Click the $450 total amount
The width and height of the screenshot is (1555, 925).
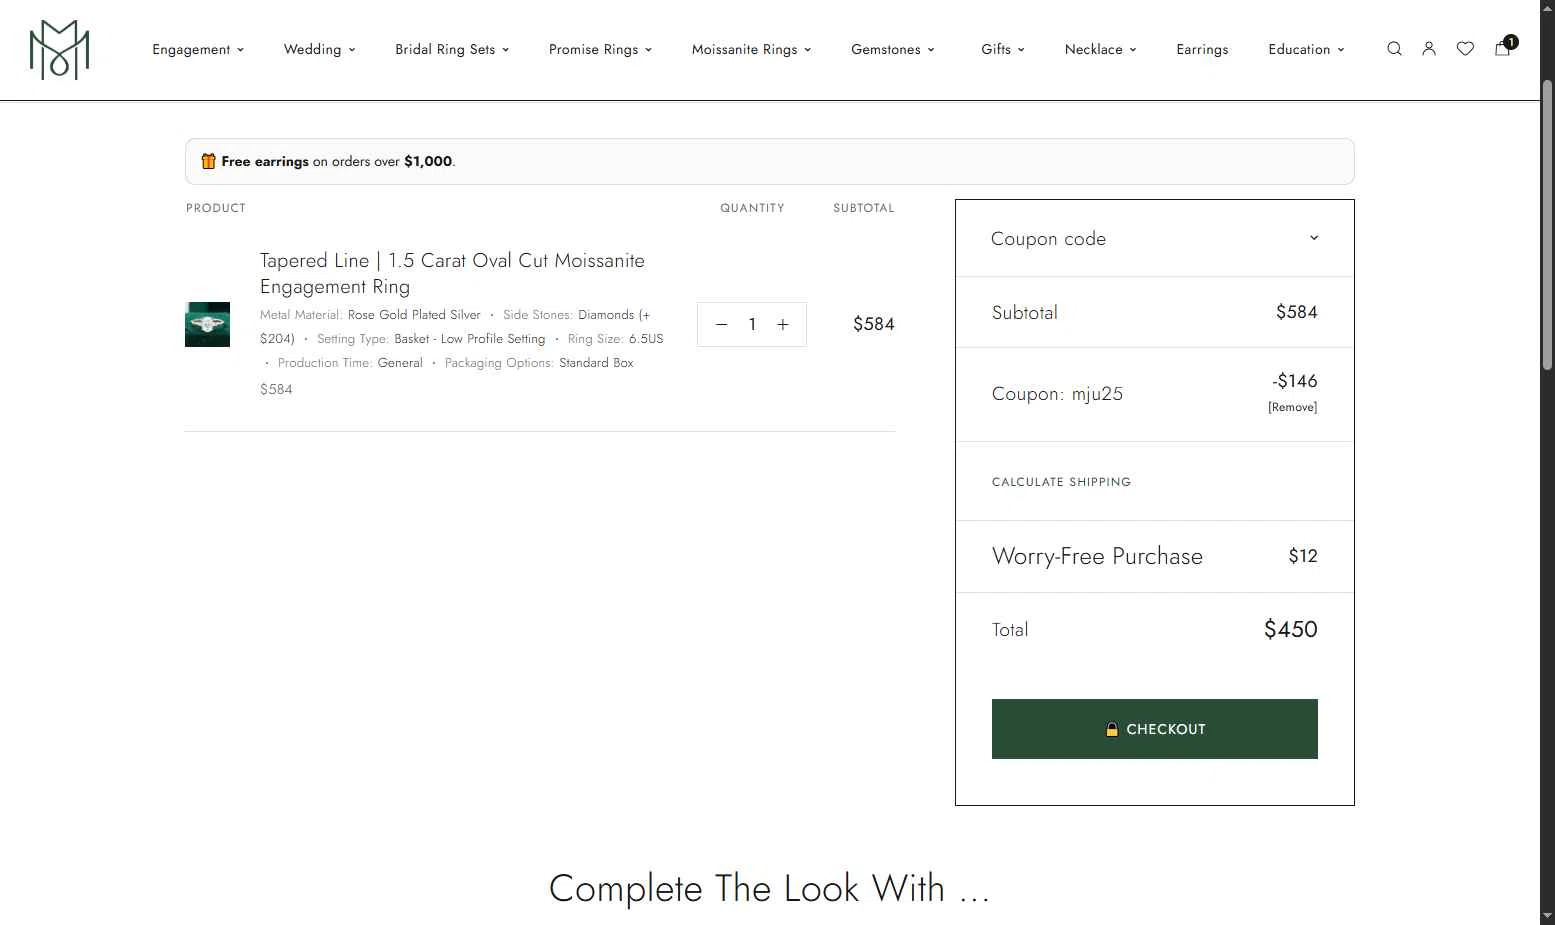(1290, 629)
